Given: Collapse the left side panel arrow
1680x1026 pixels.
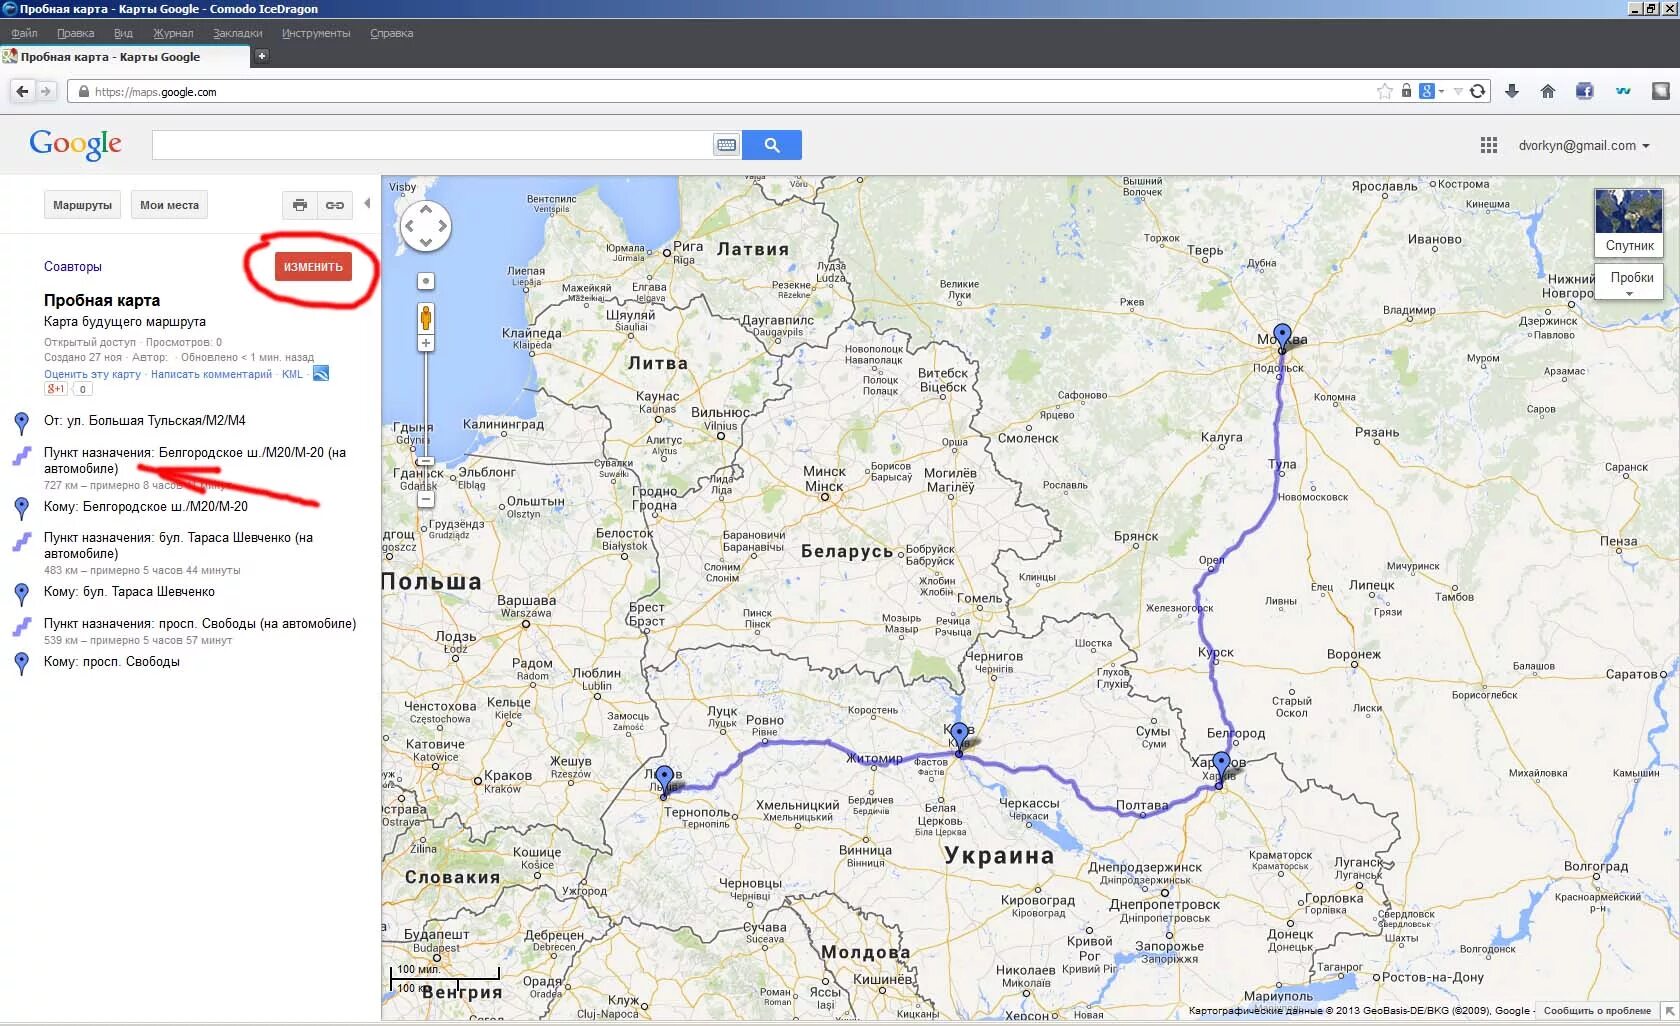Looking at the screenshot, I should [x=367, y=203].
